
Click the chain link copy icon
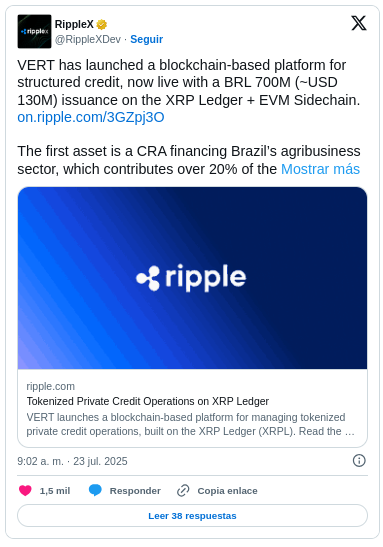click(183, 491)
